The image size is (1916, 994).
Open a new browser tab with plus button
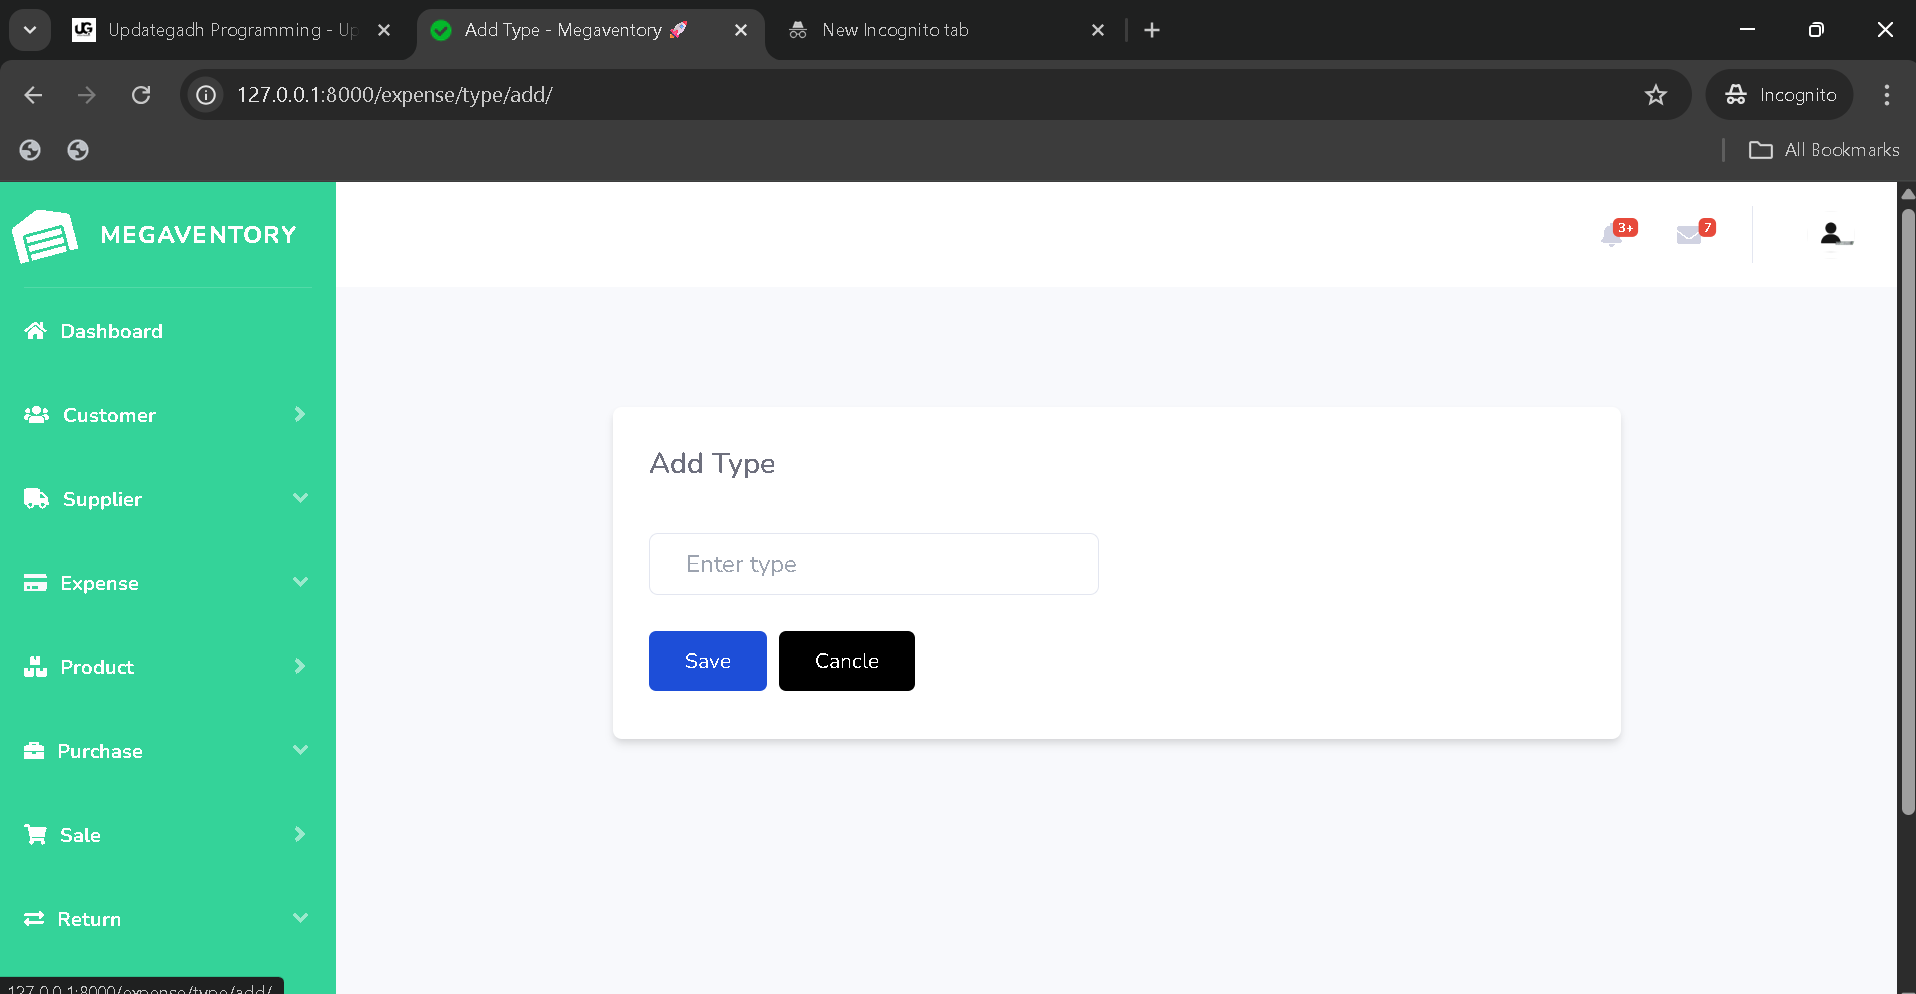point(1152,30)
